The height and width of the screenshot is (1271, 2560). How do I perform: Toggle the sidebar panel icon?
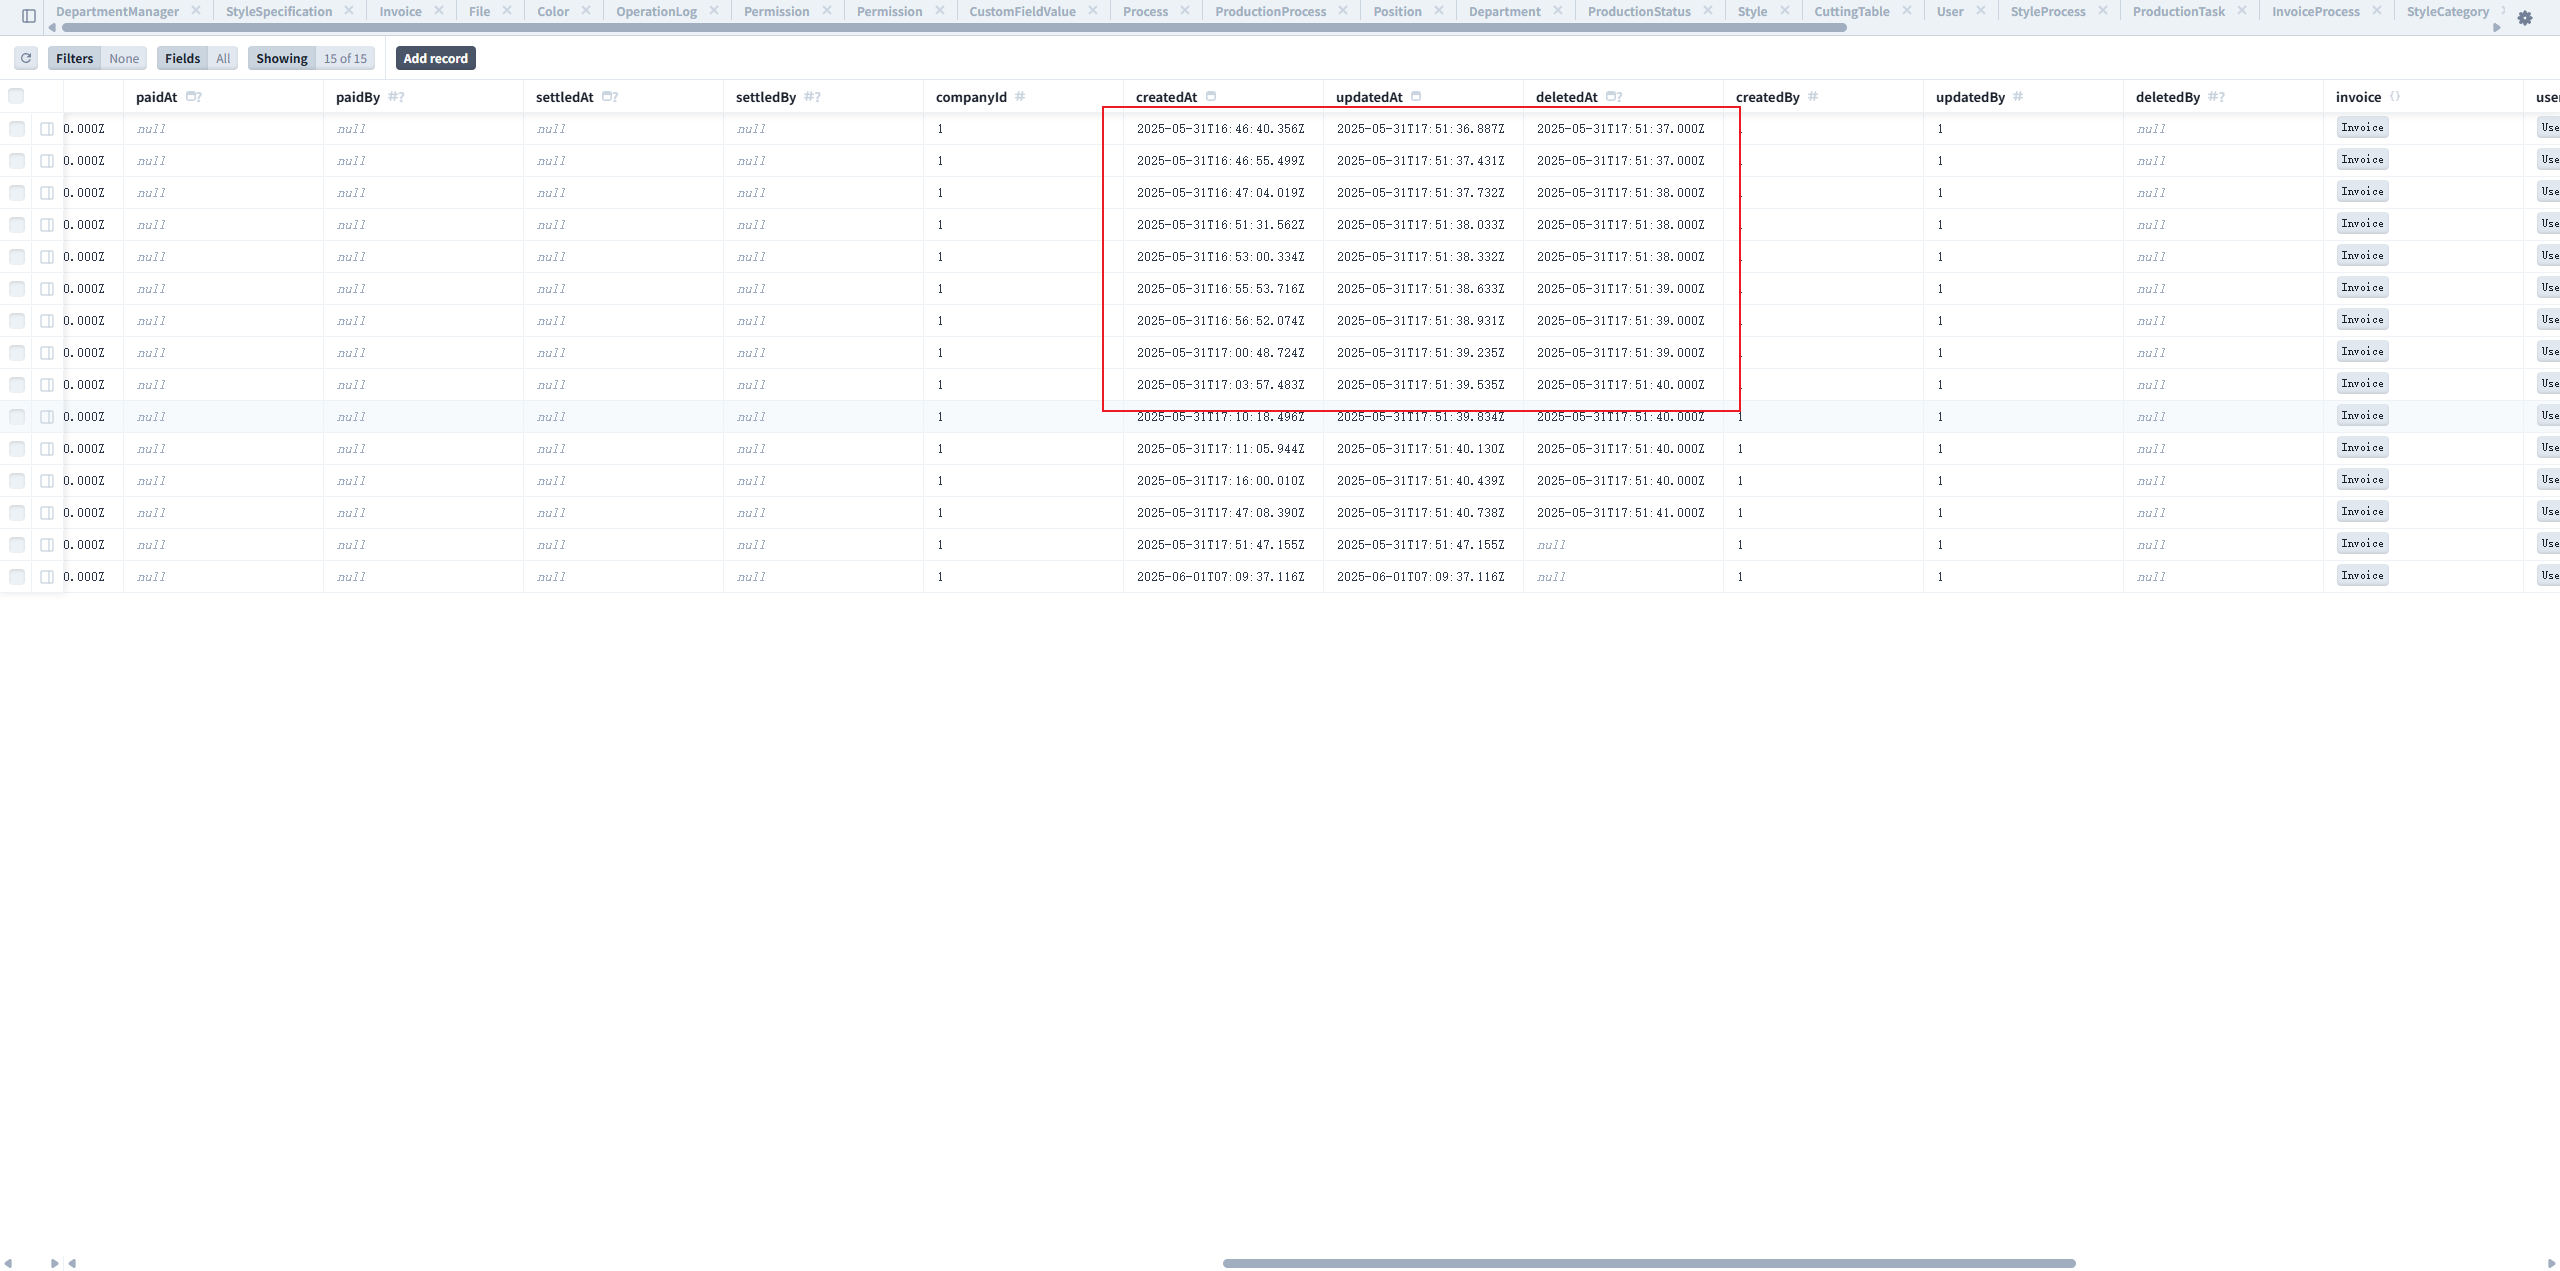pos(29,16)
